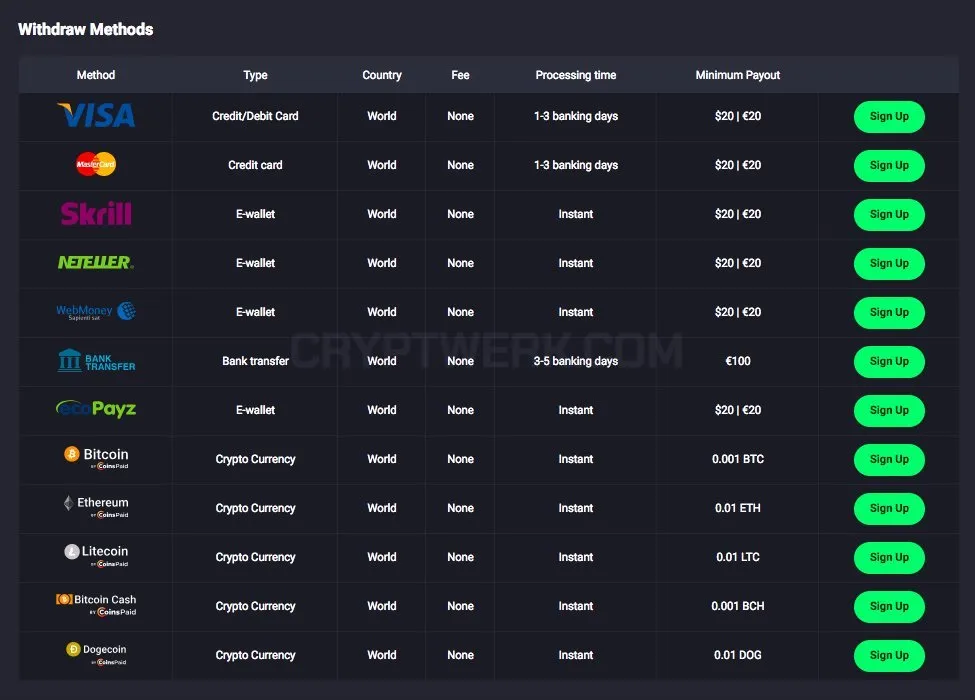Click the MasterCard logo
The width and height of the screenshot is (975, 700).
click(96, 164)
